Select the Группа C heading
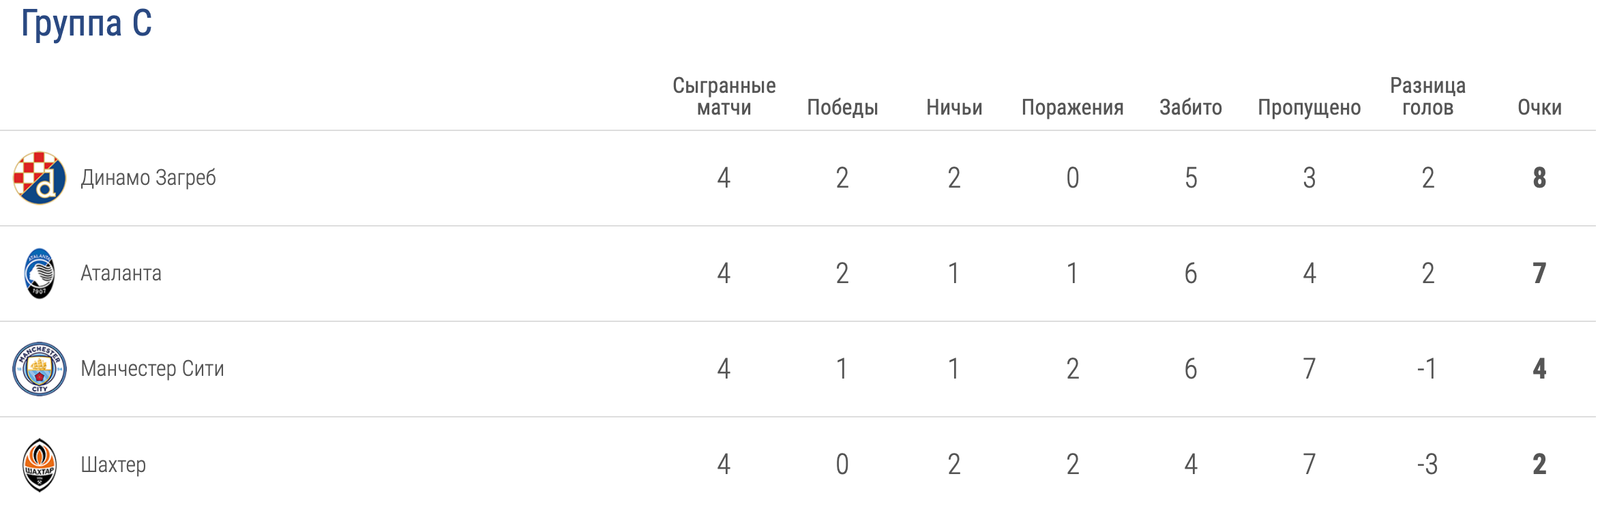This screenshot has width=1600, height=513. tap(86, 23)
